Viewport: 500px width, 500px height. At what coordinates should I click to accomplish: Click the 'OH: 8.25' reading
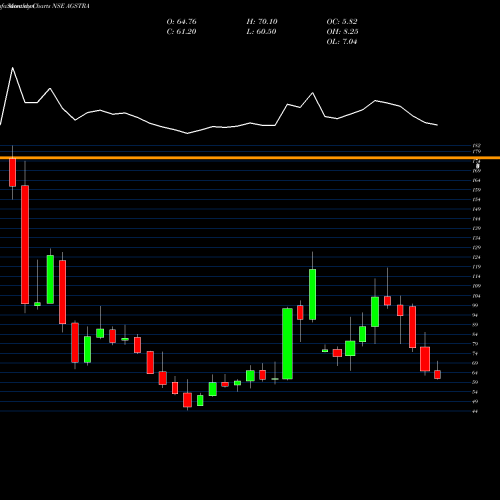[x=342, y=32]
